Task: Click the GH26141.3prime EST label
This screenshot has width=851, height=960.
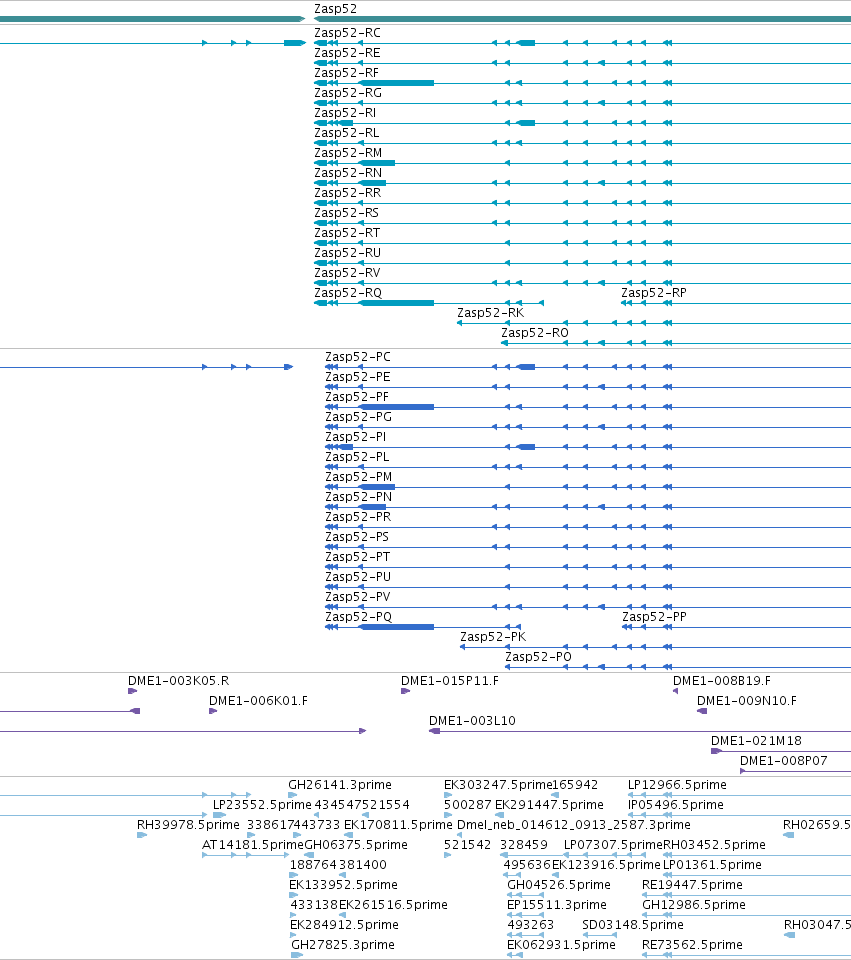Action: tap(340, 785)
